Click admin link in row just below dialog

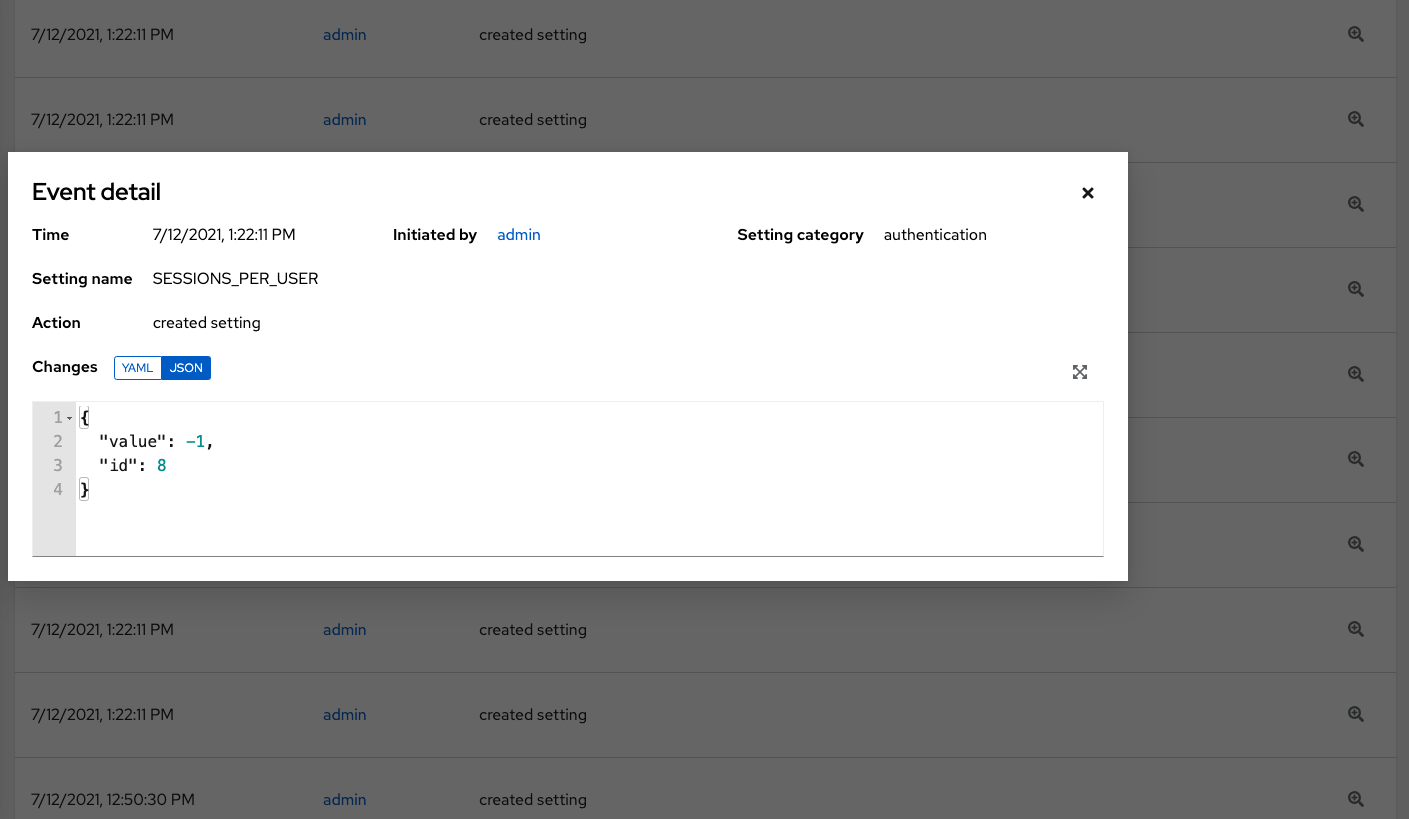point(344,630)
